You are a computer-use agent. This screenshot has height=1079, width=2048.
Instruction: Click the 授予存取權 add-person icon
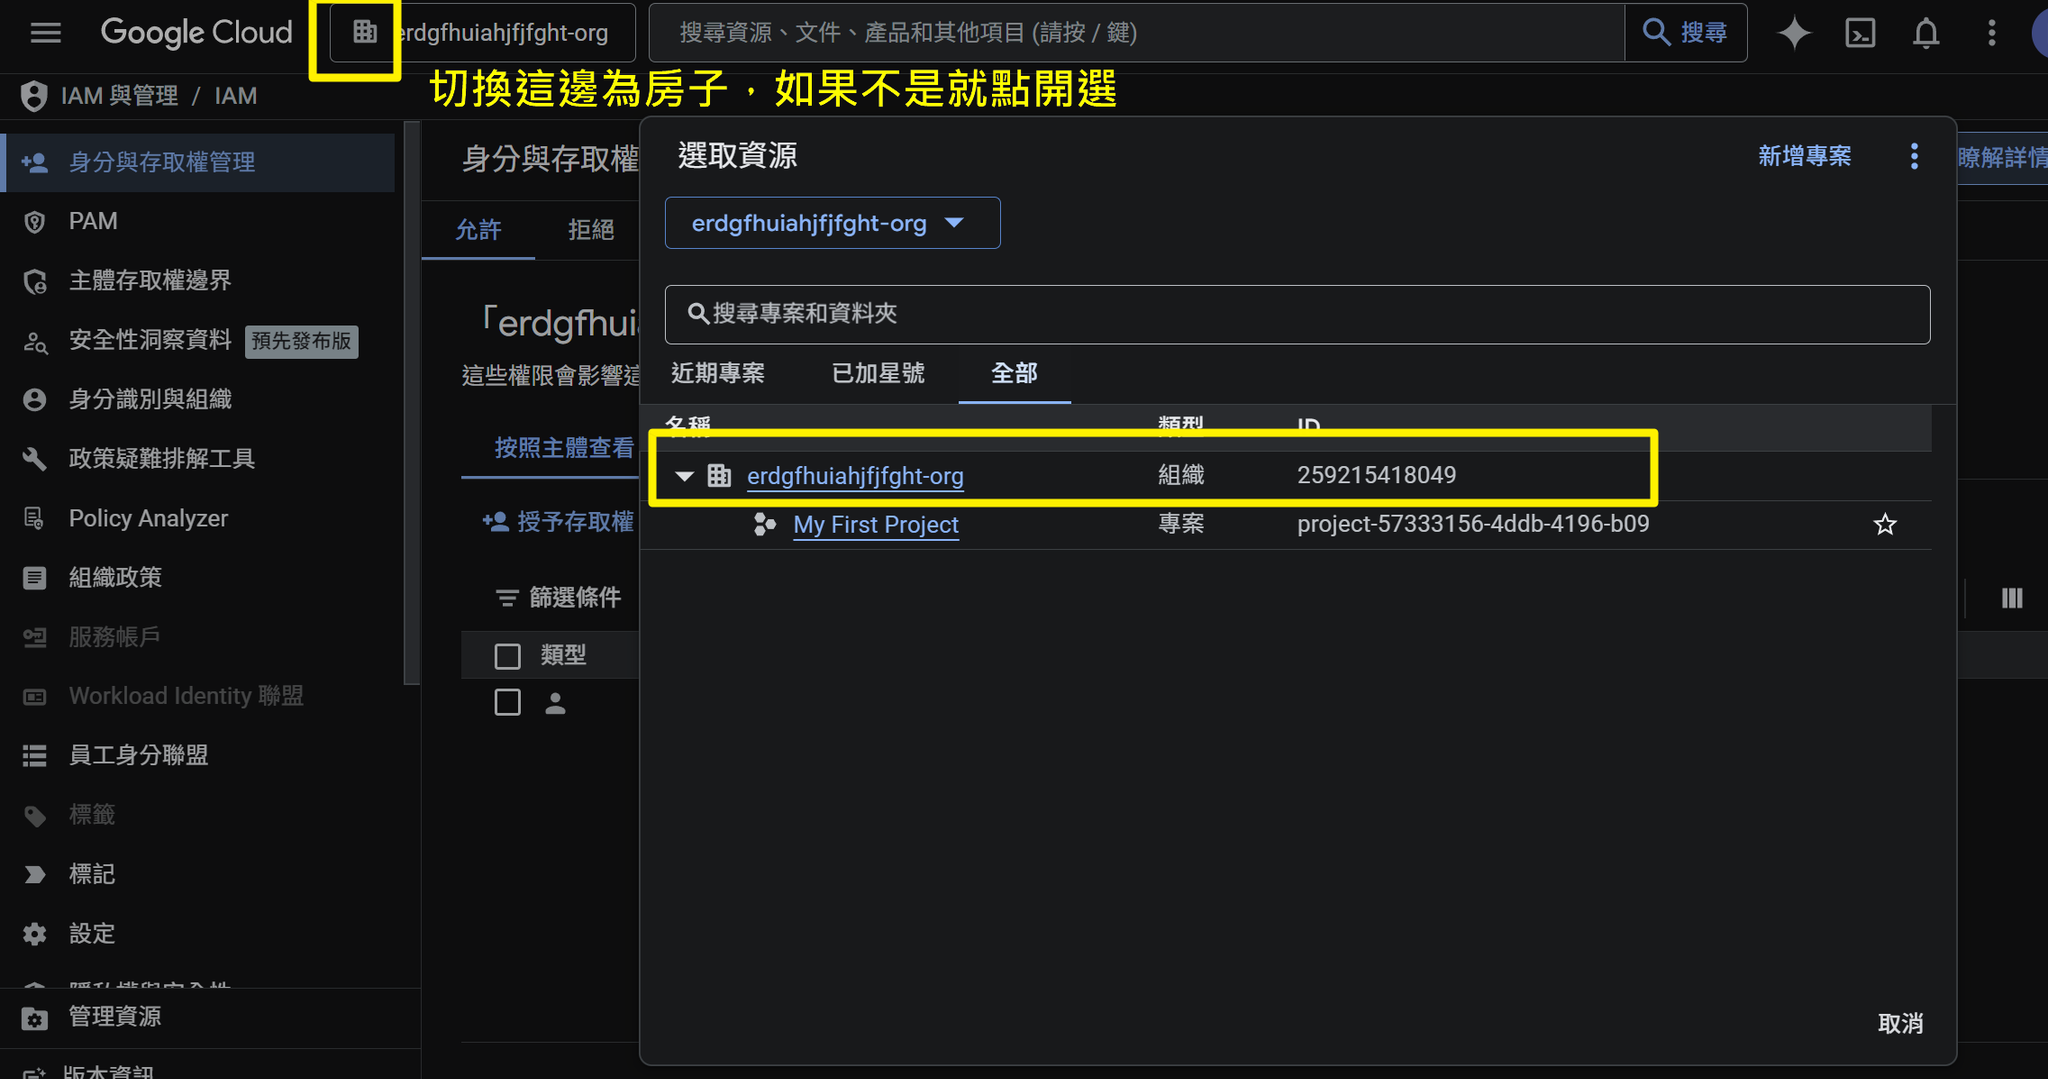[x=495, y=521]
